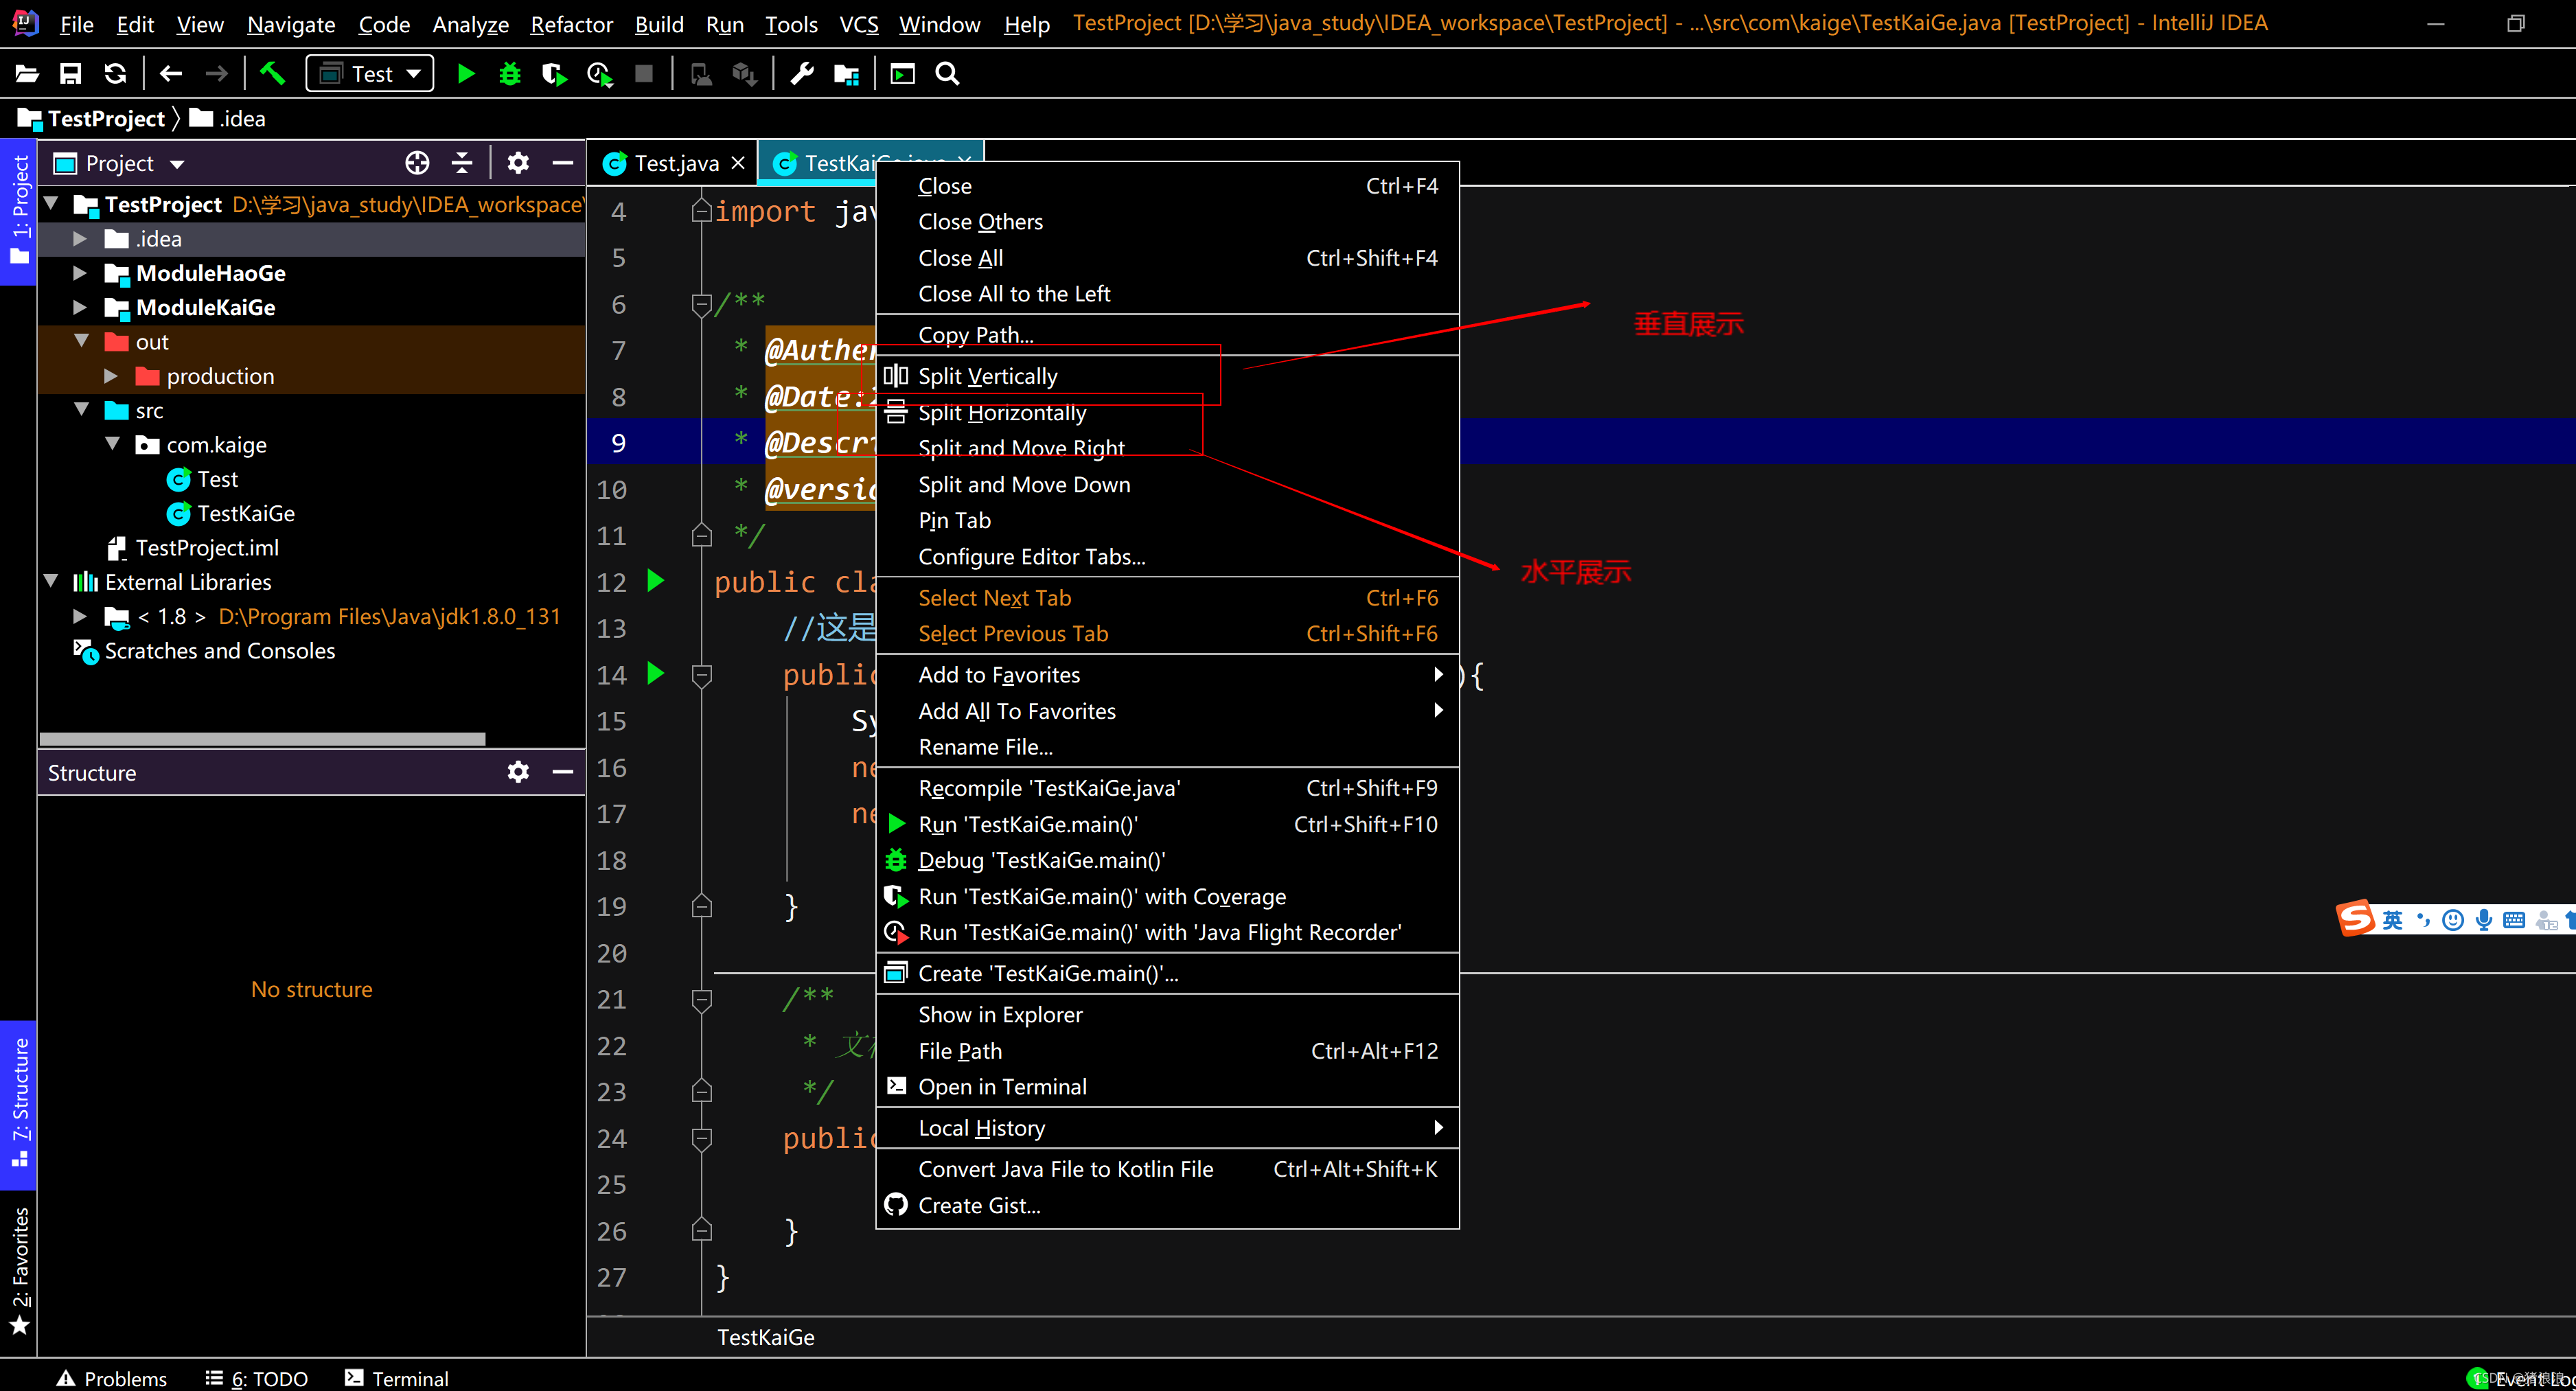Click the Save All toolbar icon
Screen dimensions: 2576x1391
pos(71,74)
